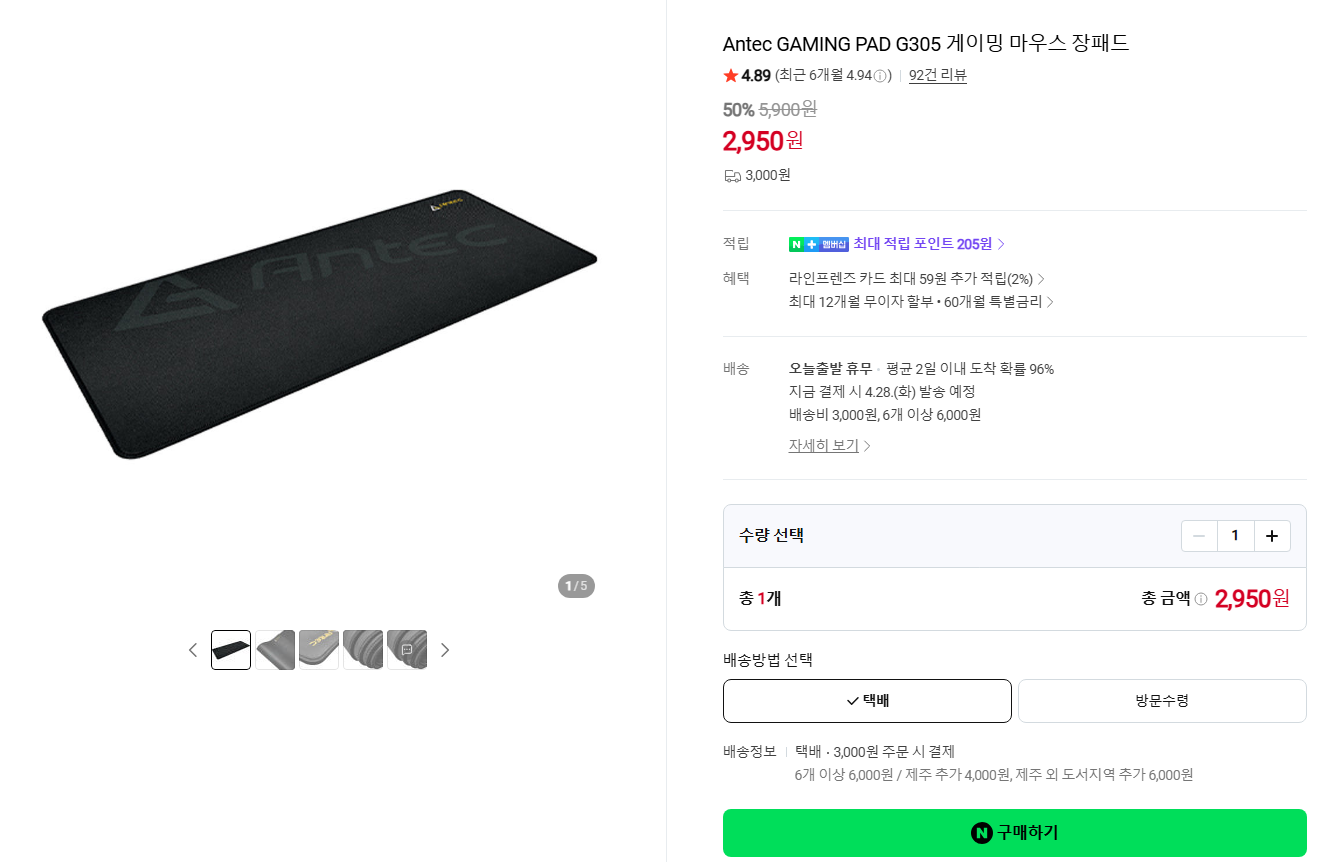1343x862 pixels.
Task: Decrease quantity with the − stepper
Action: point(1199,535)
